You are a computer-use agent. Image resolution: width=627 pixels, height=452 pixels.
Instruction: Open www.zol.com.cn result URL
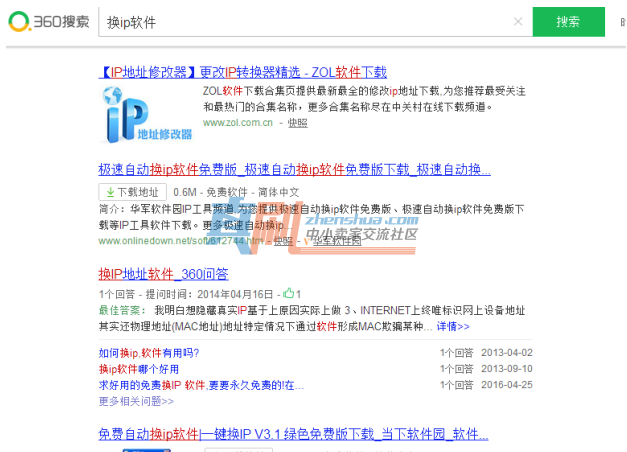pos(238,123)
